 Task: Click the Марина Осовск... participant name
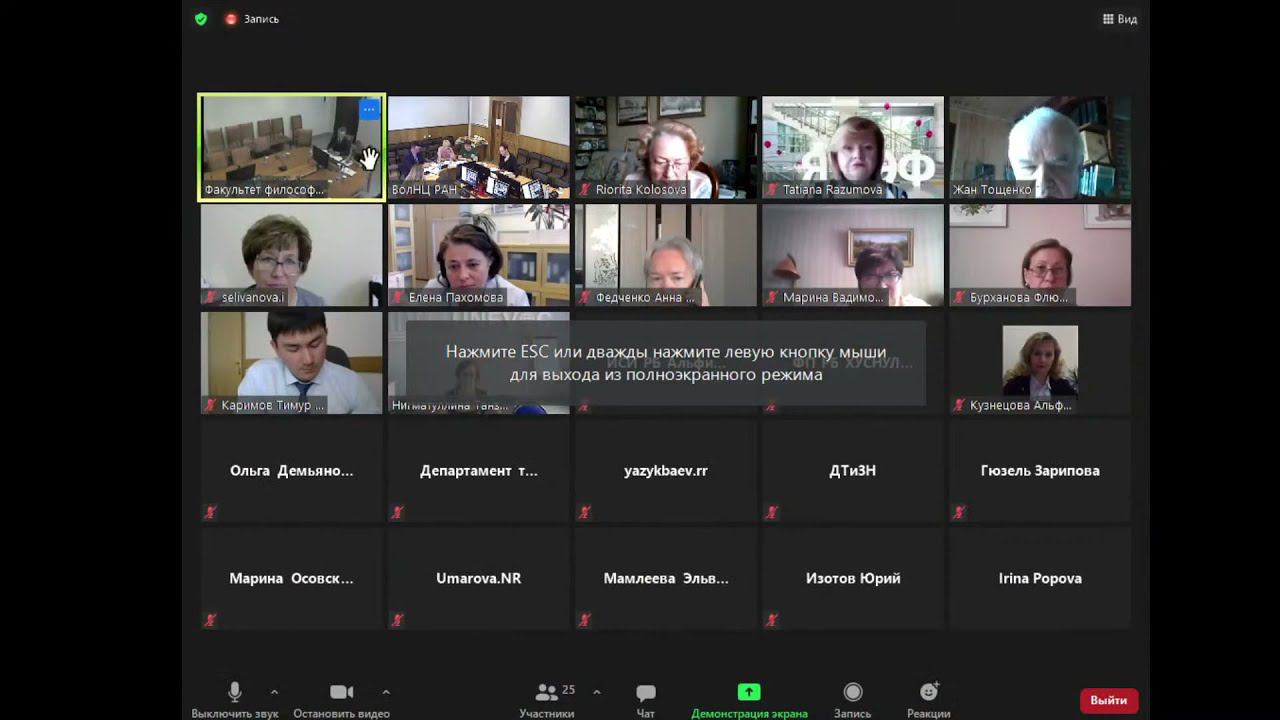(x=292, y=578)
